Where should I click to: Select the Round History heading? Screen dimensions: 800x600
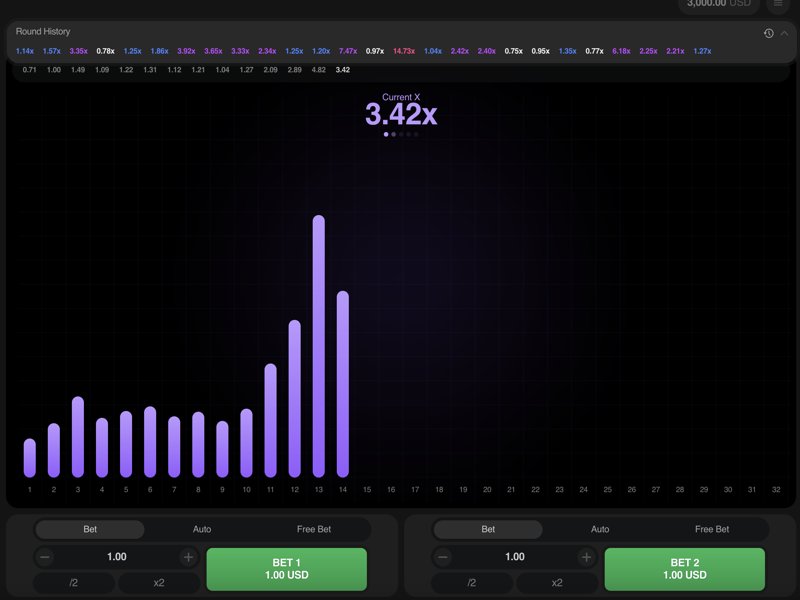click(x=43, y=32)
